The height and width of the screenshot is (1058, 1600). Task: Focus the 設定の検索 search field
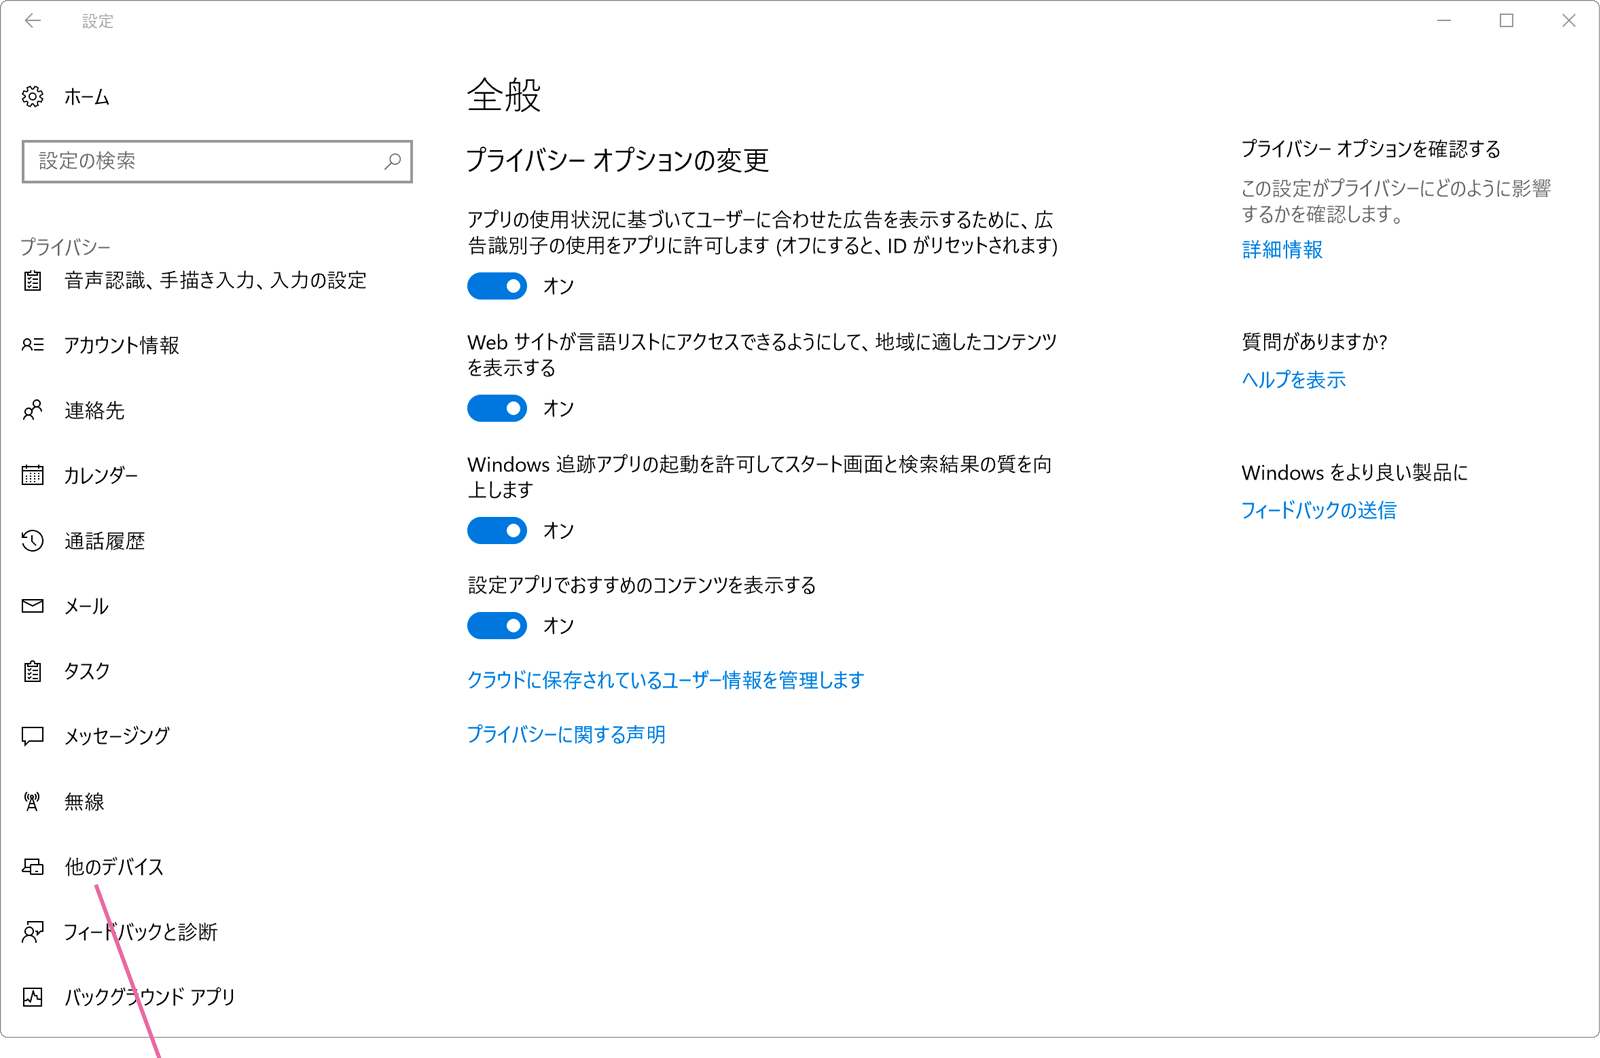tap(217, 161)
